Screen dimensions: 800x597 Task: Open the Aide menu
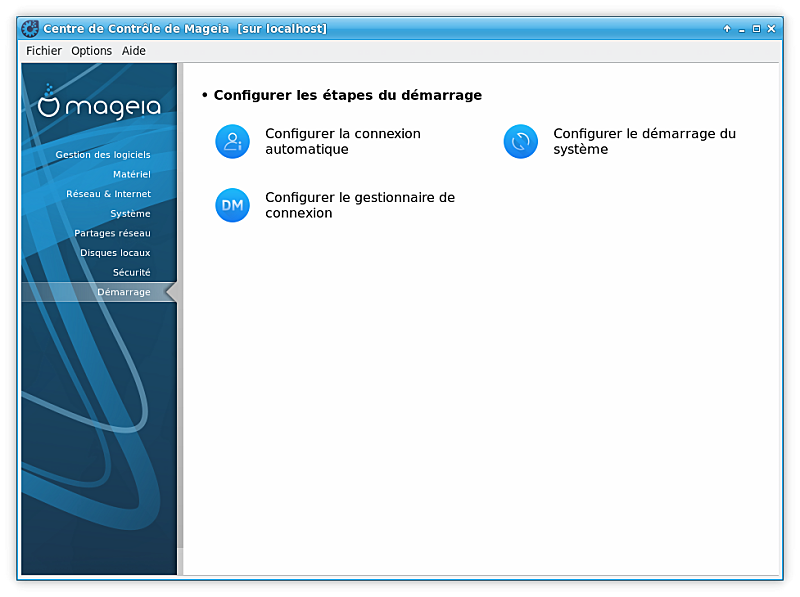(134, 51)
